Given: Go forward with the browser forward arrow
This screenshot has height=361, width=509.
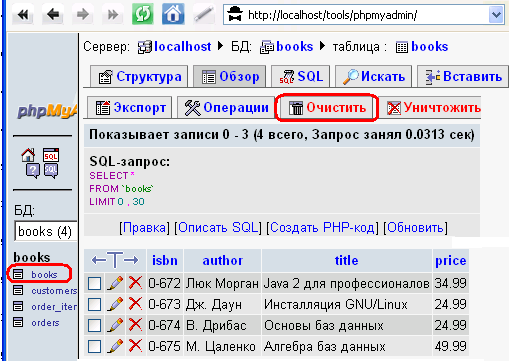Looking at the screenshot, I should (83, 14).
